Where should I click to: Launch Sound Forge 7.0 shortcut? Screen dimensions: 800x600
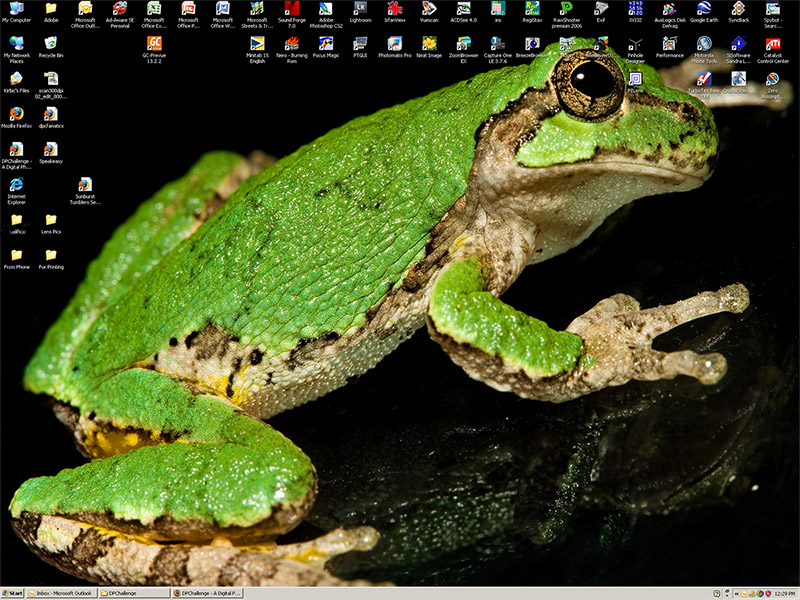(292, 14)
